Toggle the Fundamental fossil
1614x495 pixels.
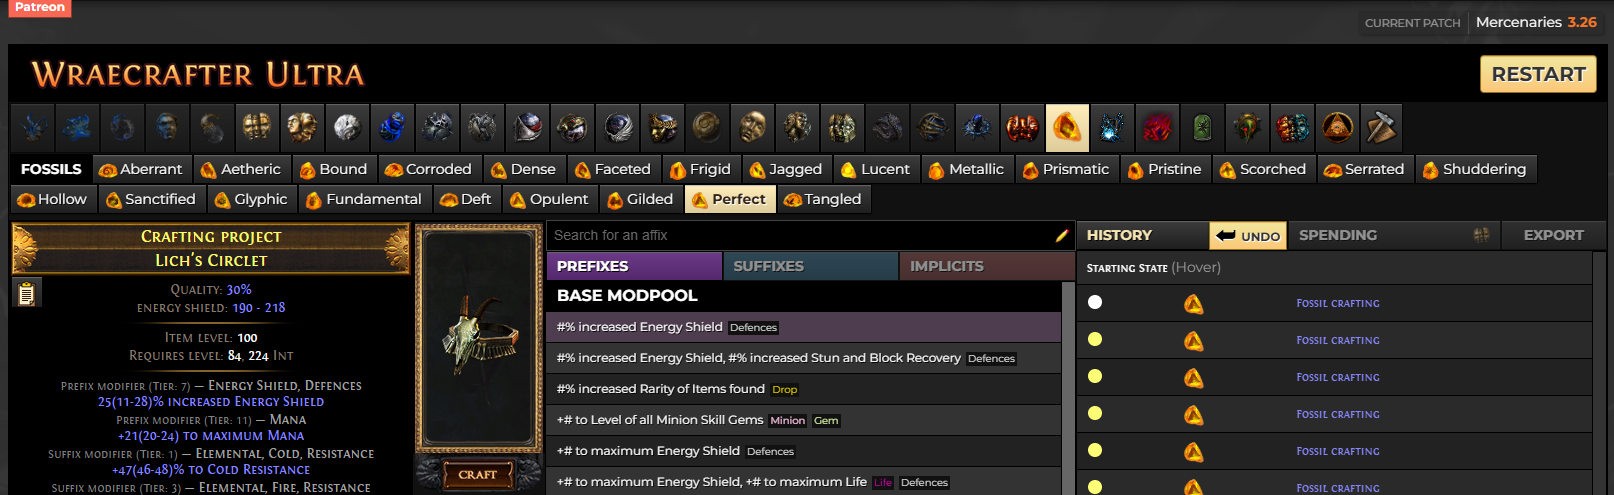364,199
